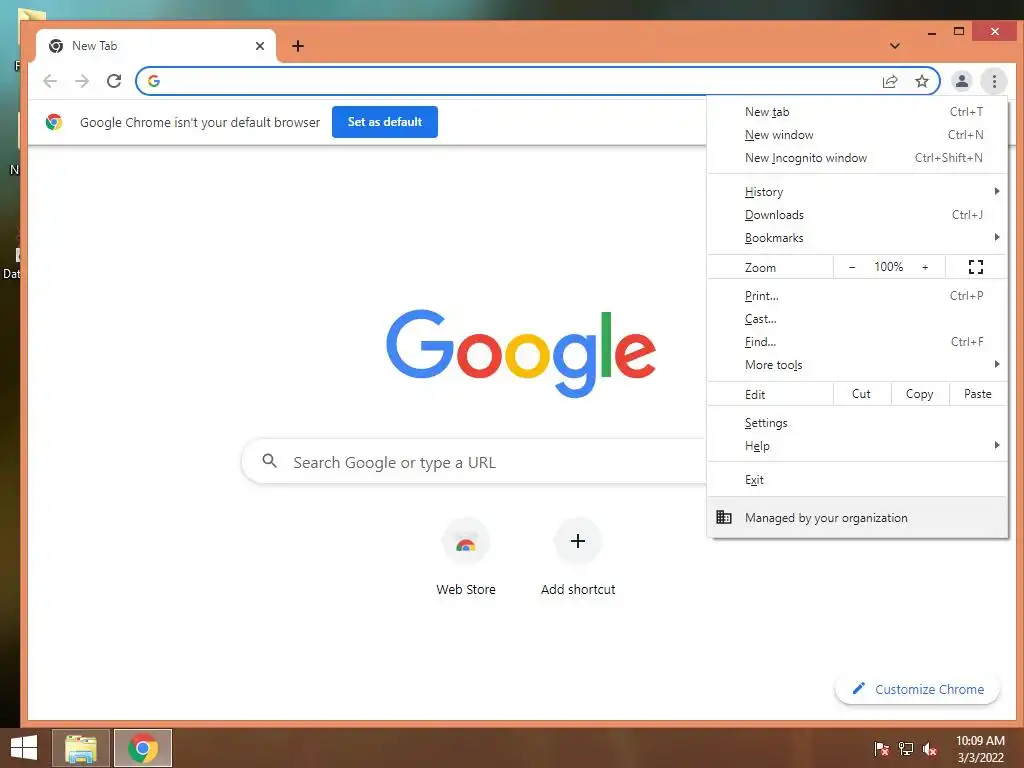Click the Chrome taskbar icon
The height and width of the screenshot is (768, 1024).
pos(143,748)
